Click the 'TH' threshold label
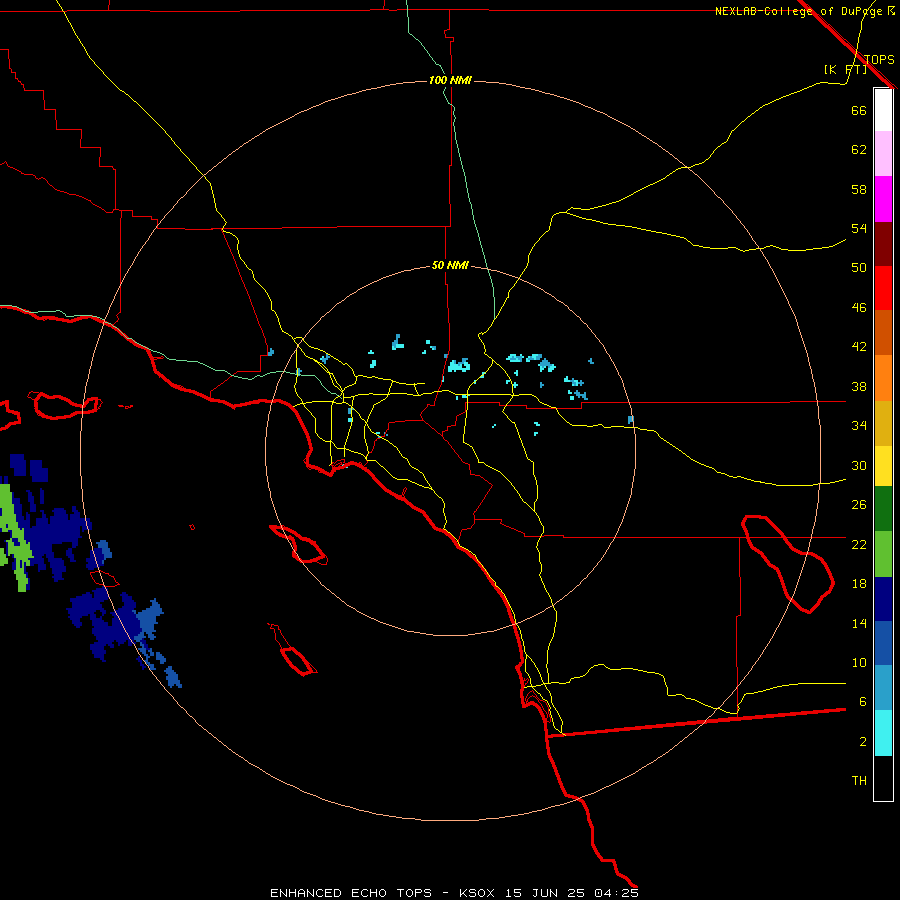Viewport: 900px width, 900px height. (x=859, y=781)
